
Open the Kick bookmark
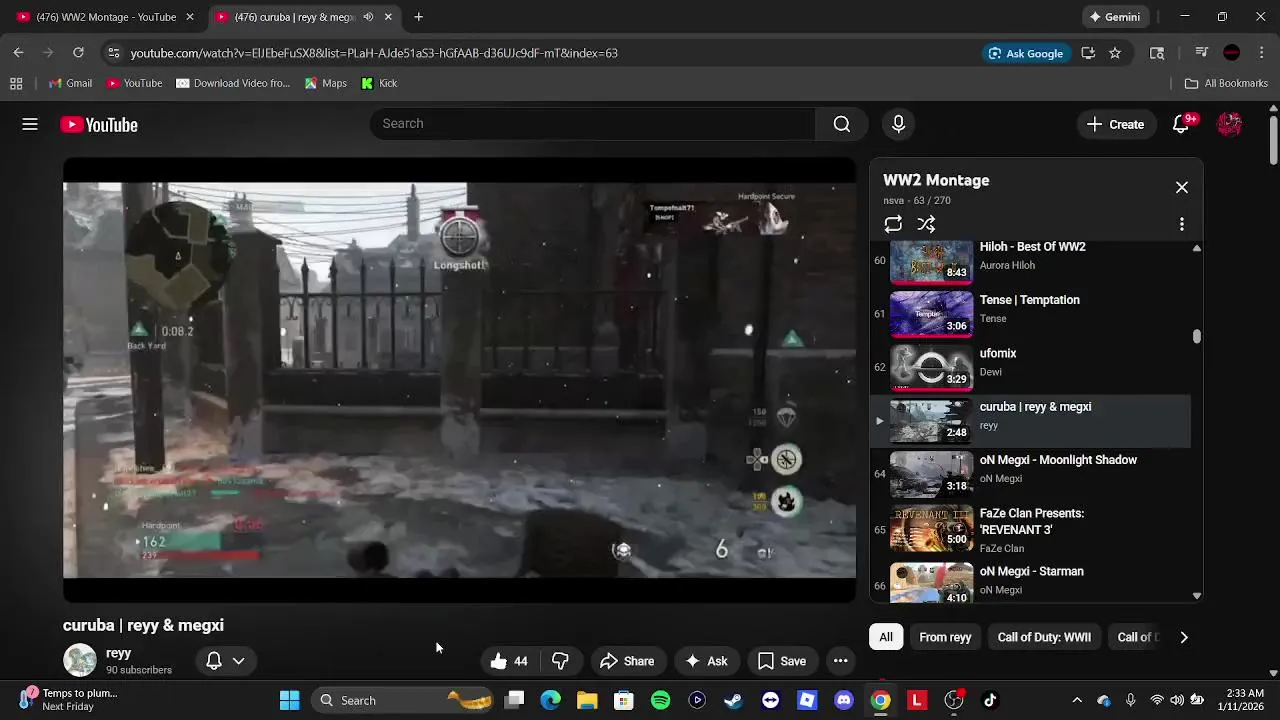pos(379,83)
